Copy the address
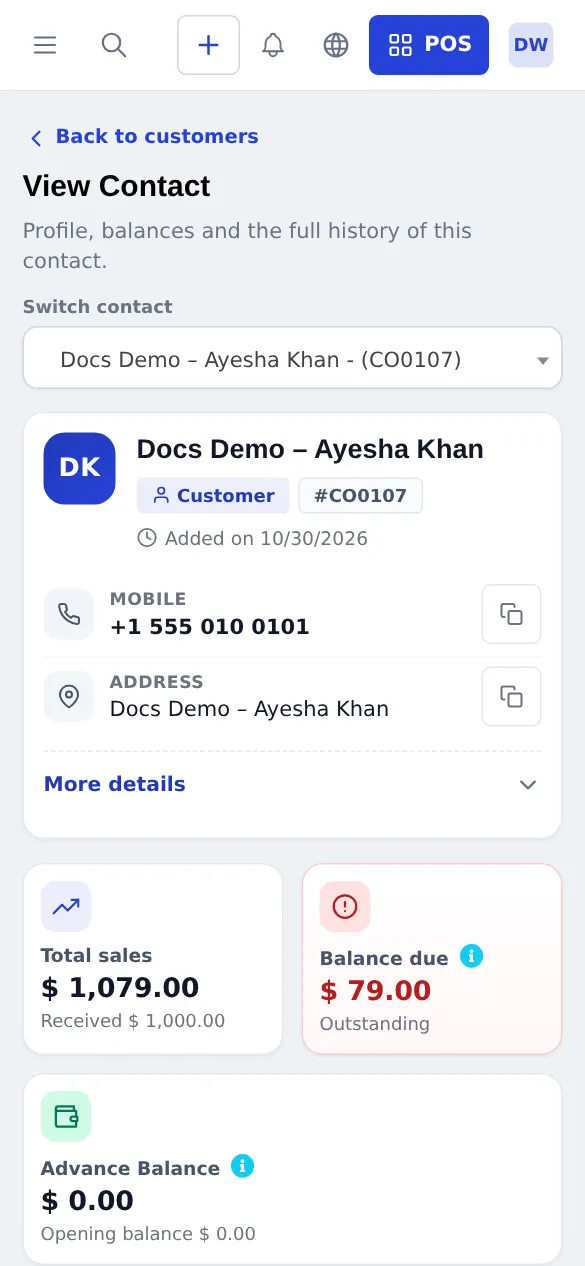Viewport: 585px width, 1266px height. [x=512, y=697]
